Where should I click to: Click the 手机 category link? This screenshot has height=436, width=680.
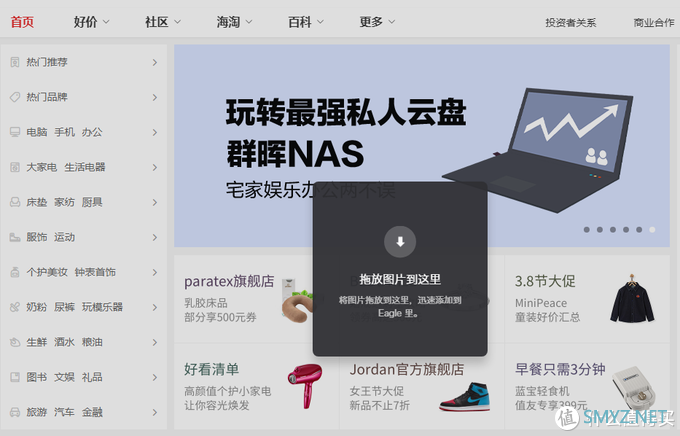click(65, 132)
